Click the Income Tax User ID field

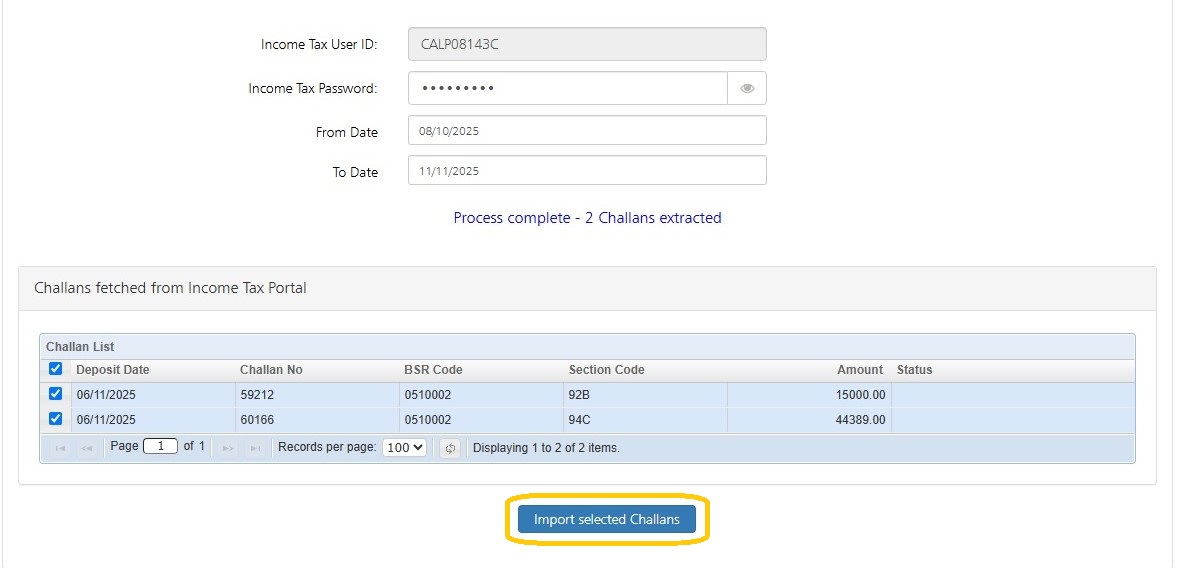587,44
